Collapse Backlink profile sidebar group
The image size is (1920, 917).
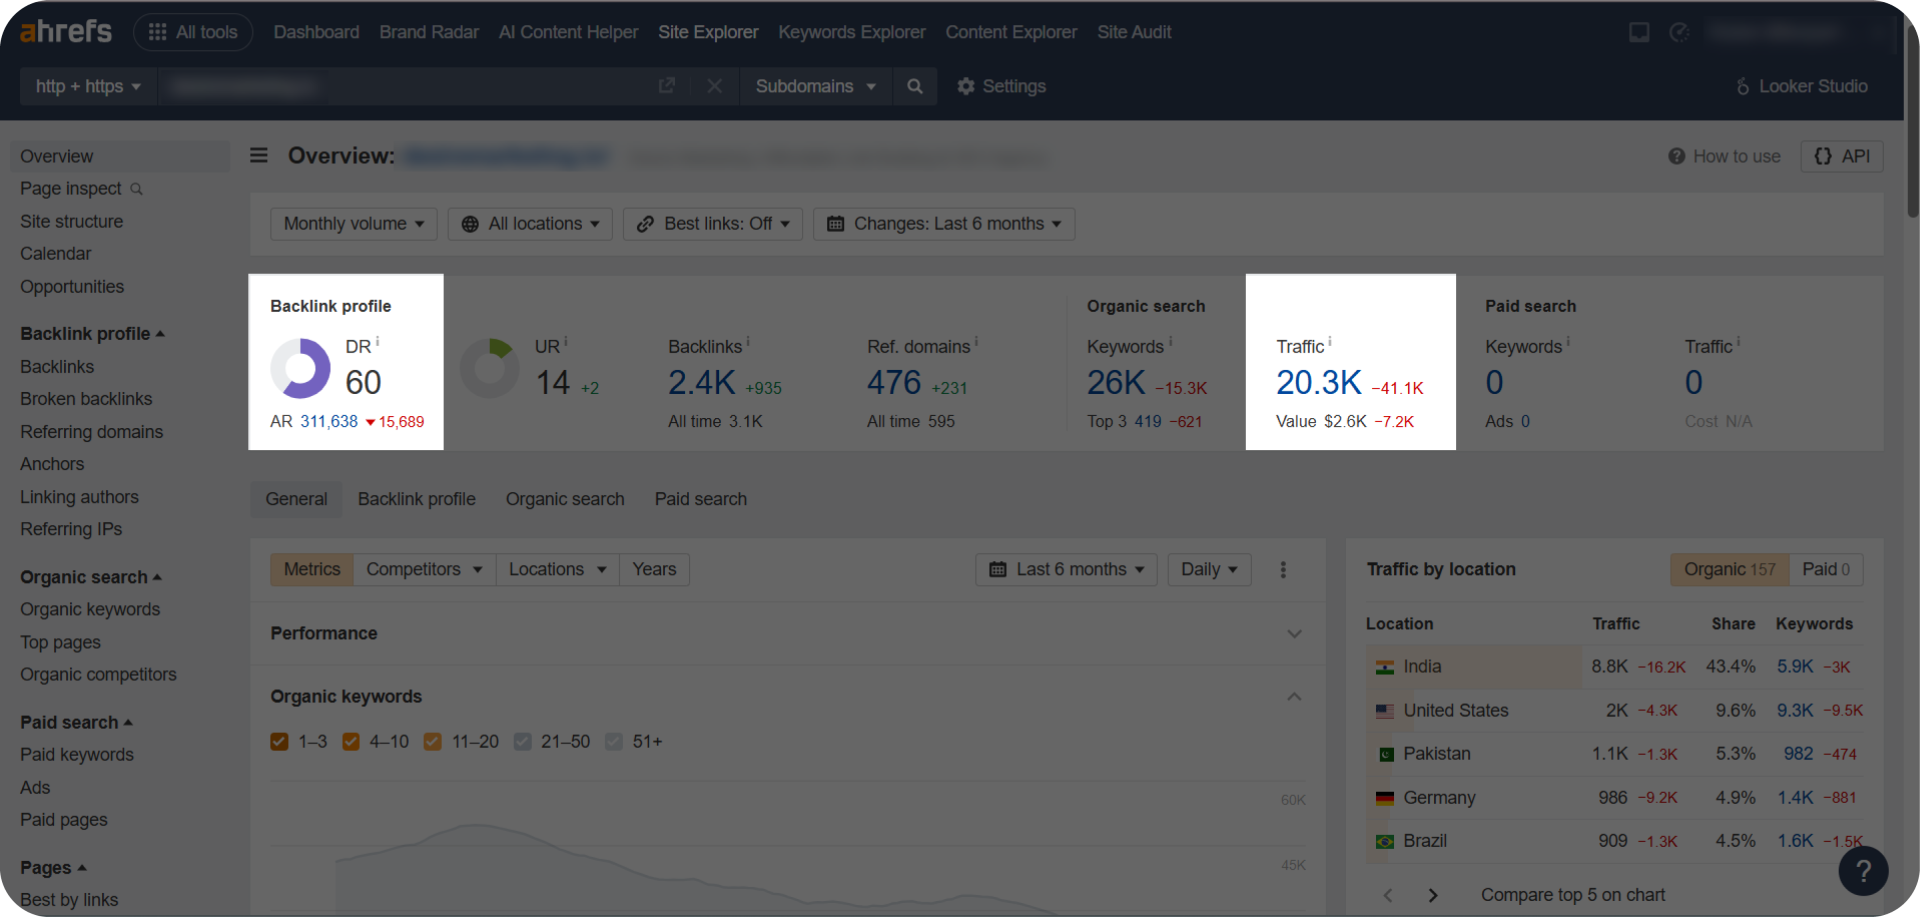[x=92, y=334]
